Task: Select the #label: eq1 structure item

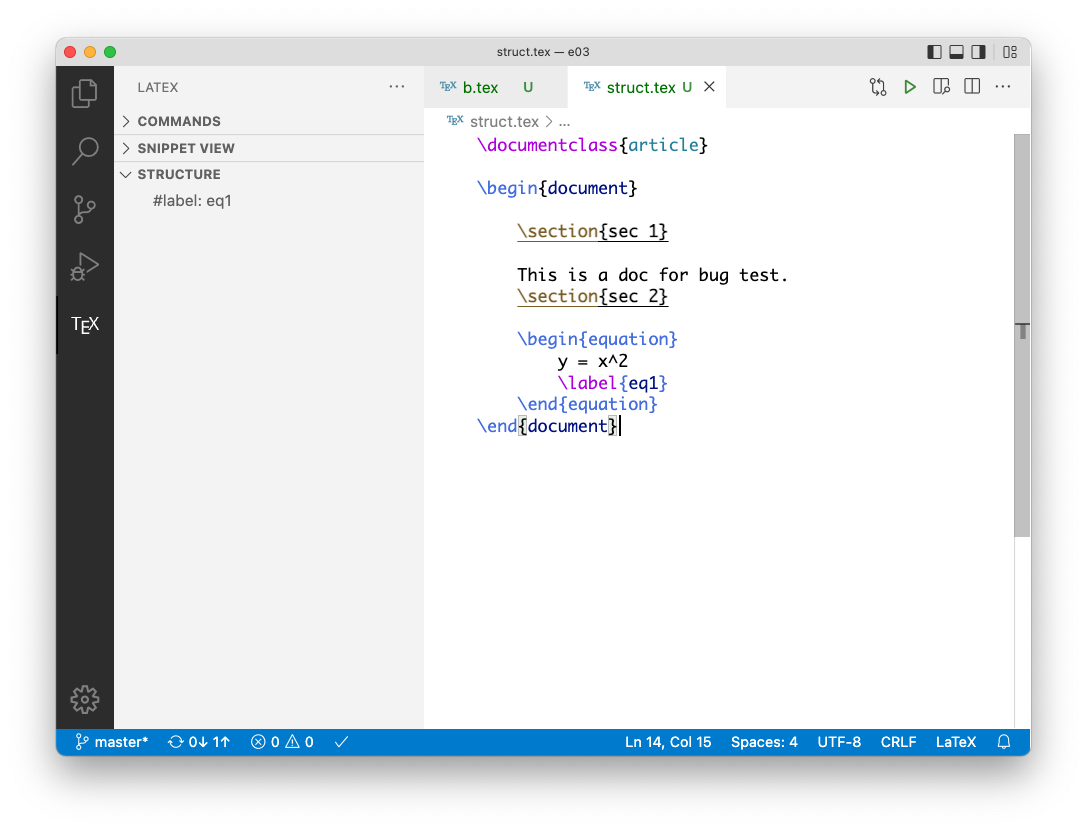Action: tap(269, 201)
